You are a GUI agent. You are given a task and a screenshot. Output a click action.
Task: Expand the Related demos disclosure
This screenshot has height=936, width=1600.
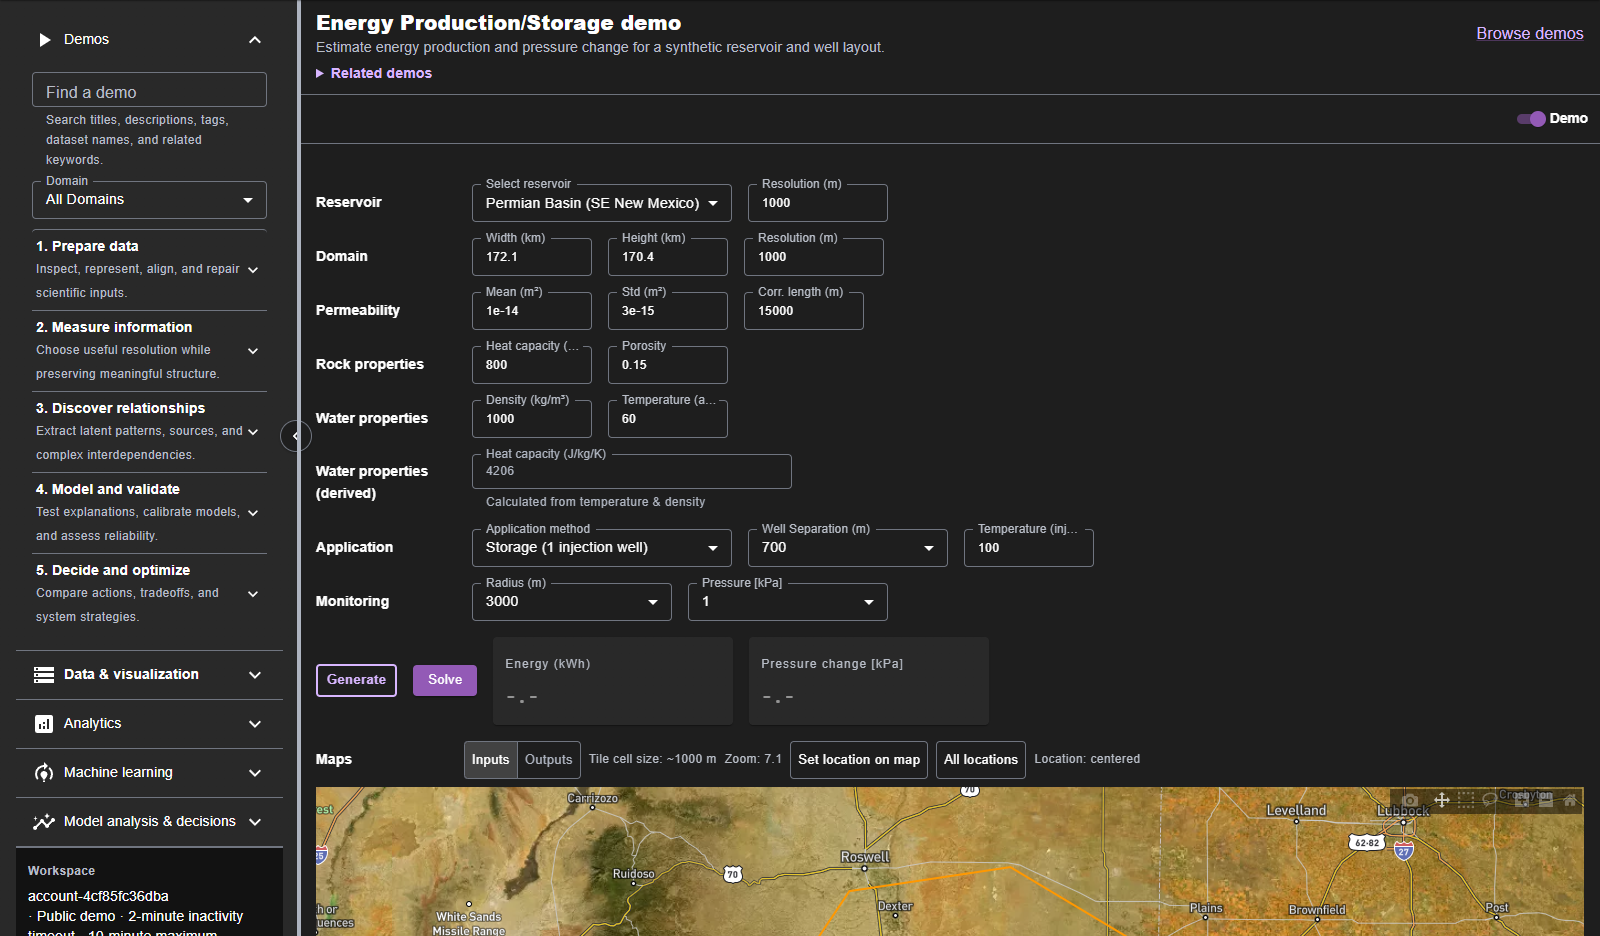[x=374, y=73]
